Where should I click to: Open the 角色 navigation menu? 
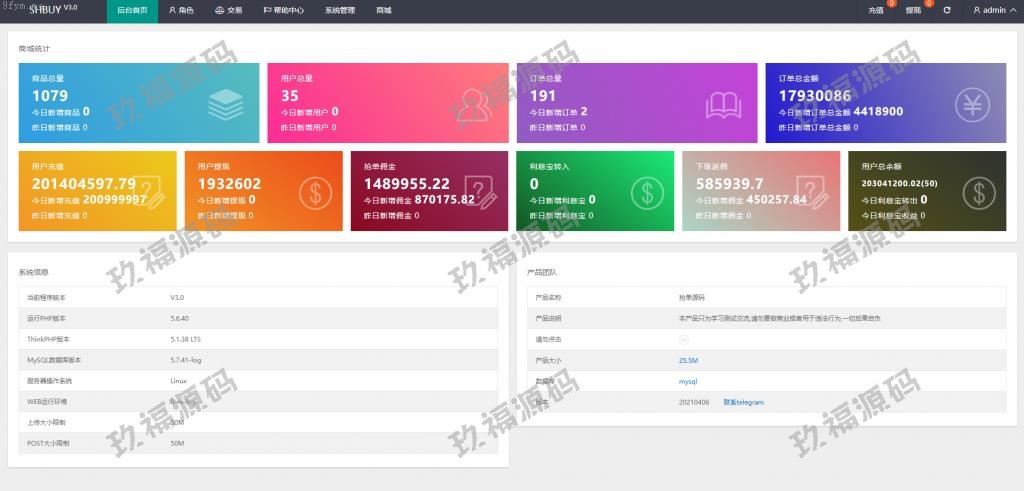181,10
